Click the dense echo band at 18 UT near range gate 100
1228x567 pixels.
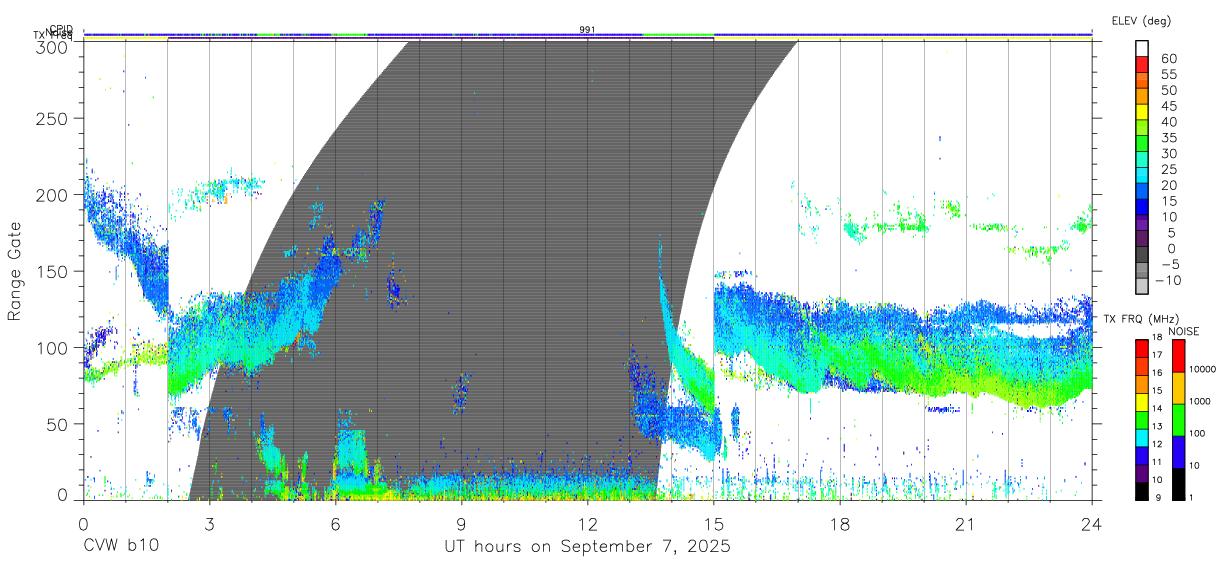(839, 340)
